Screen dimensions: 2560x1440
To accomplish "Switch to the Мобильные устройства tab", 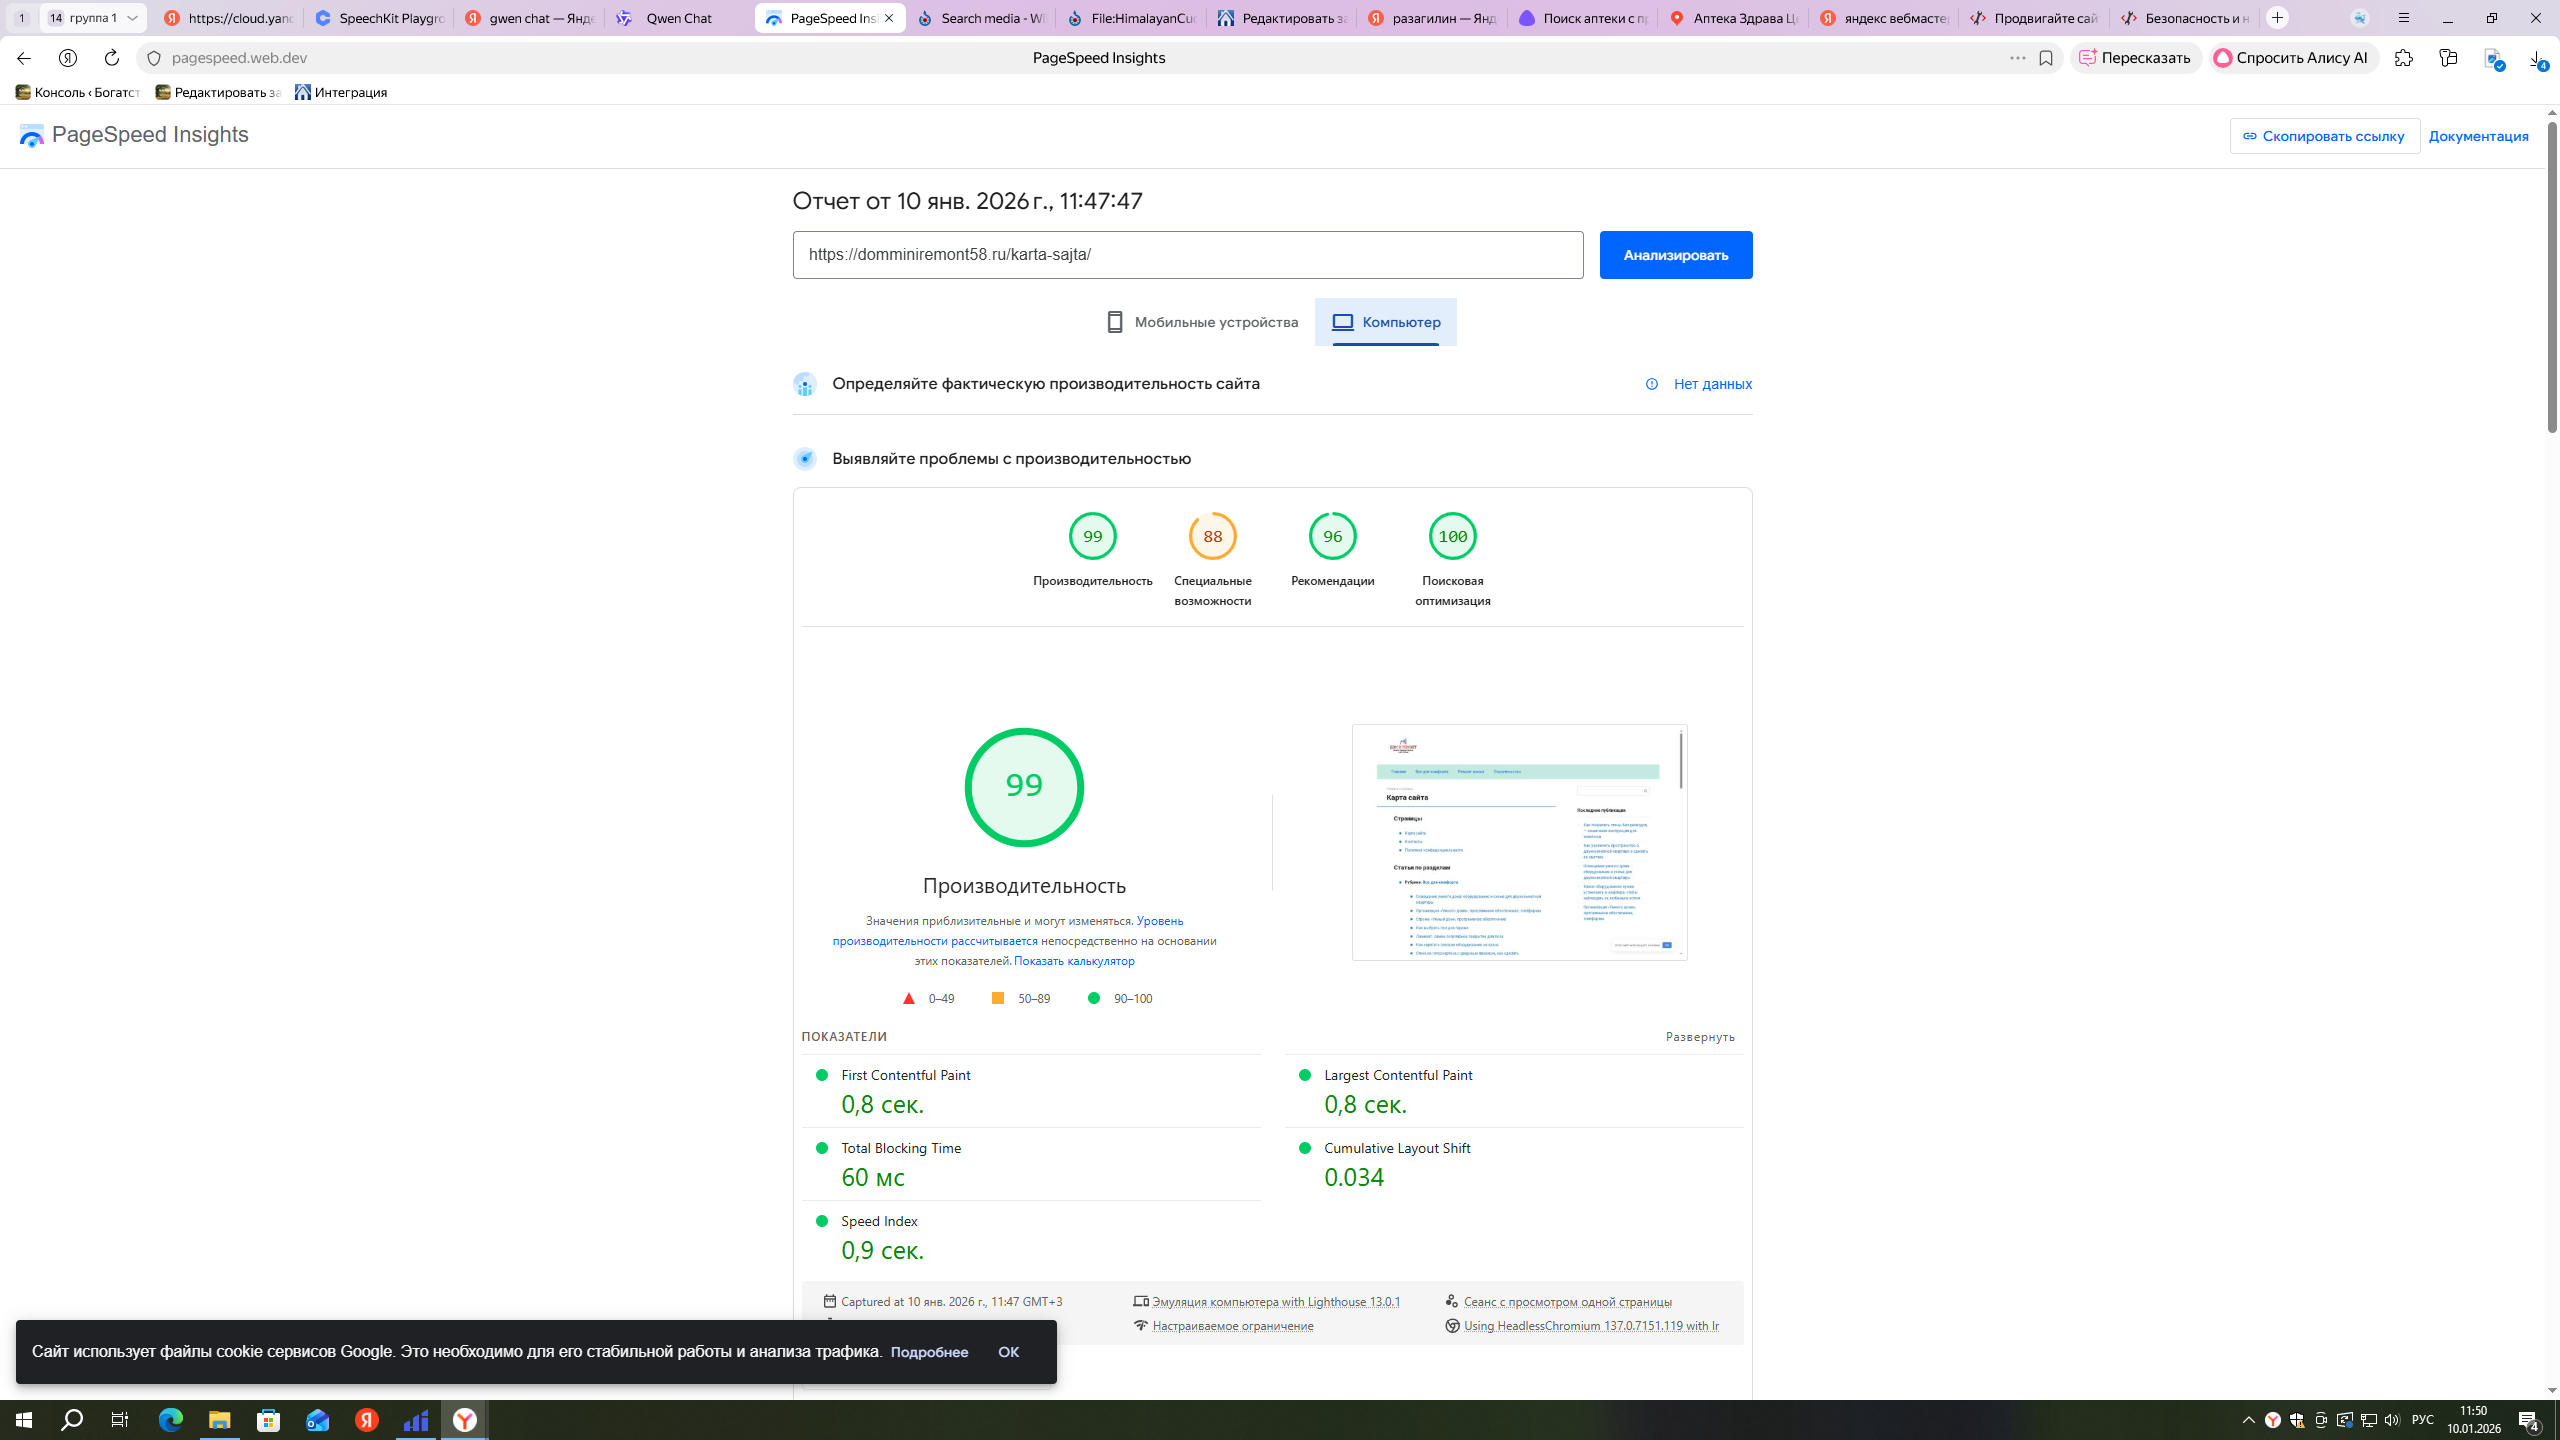I will point(1202,322).
